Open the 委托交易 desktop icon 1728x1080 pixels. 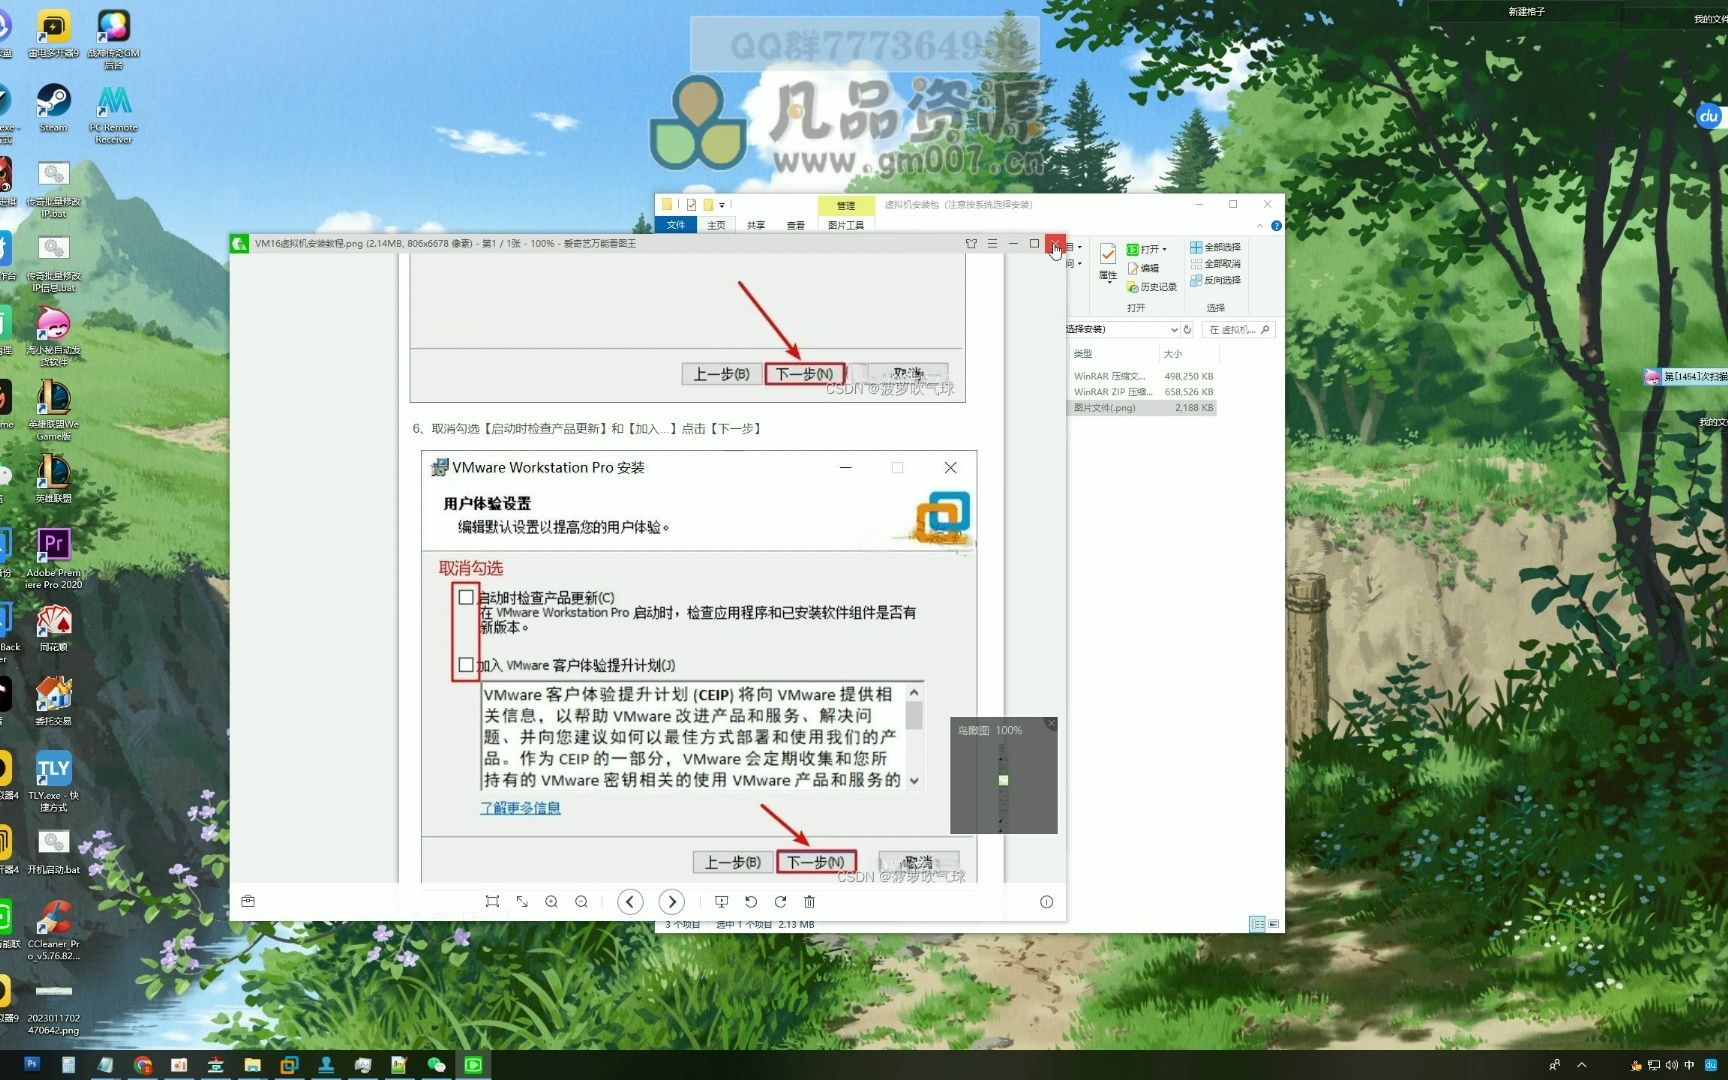(53, 700)
